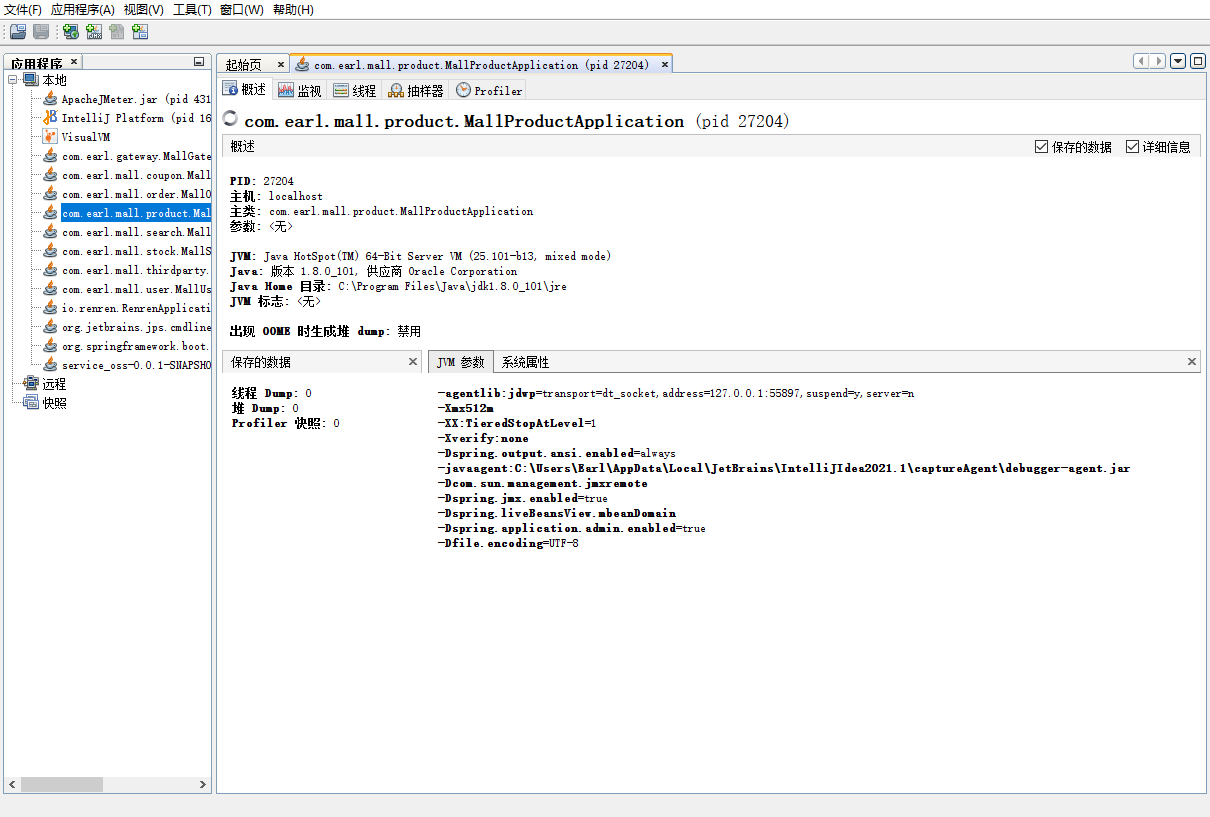The height and width of the screenshot is (817, 1210).
Task: Click the loading spinner icon beside page title
Action: (x=230, y=120)
